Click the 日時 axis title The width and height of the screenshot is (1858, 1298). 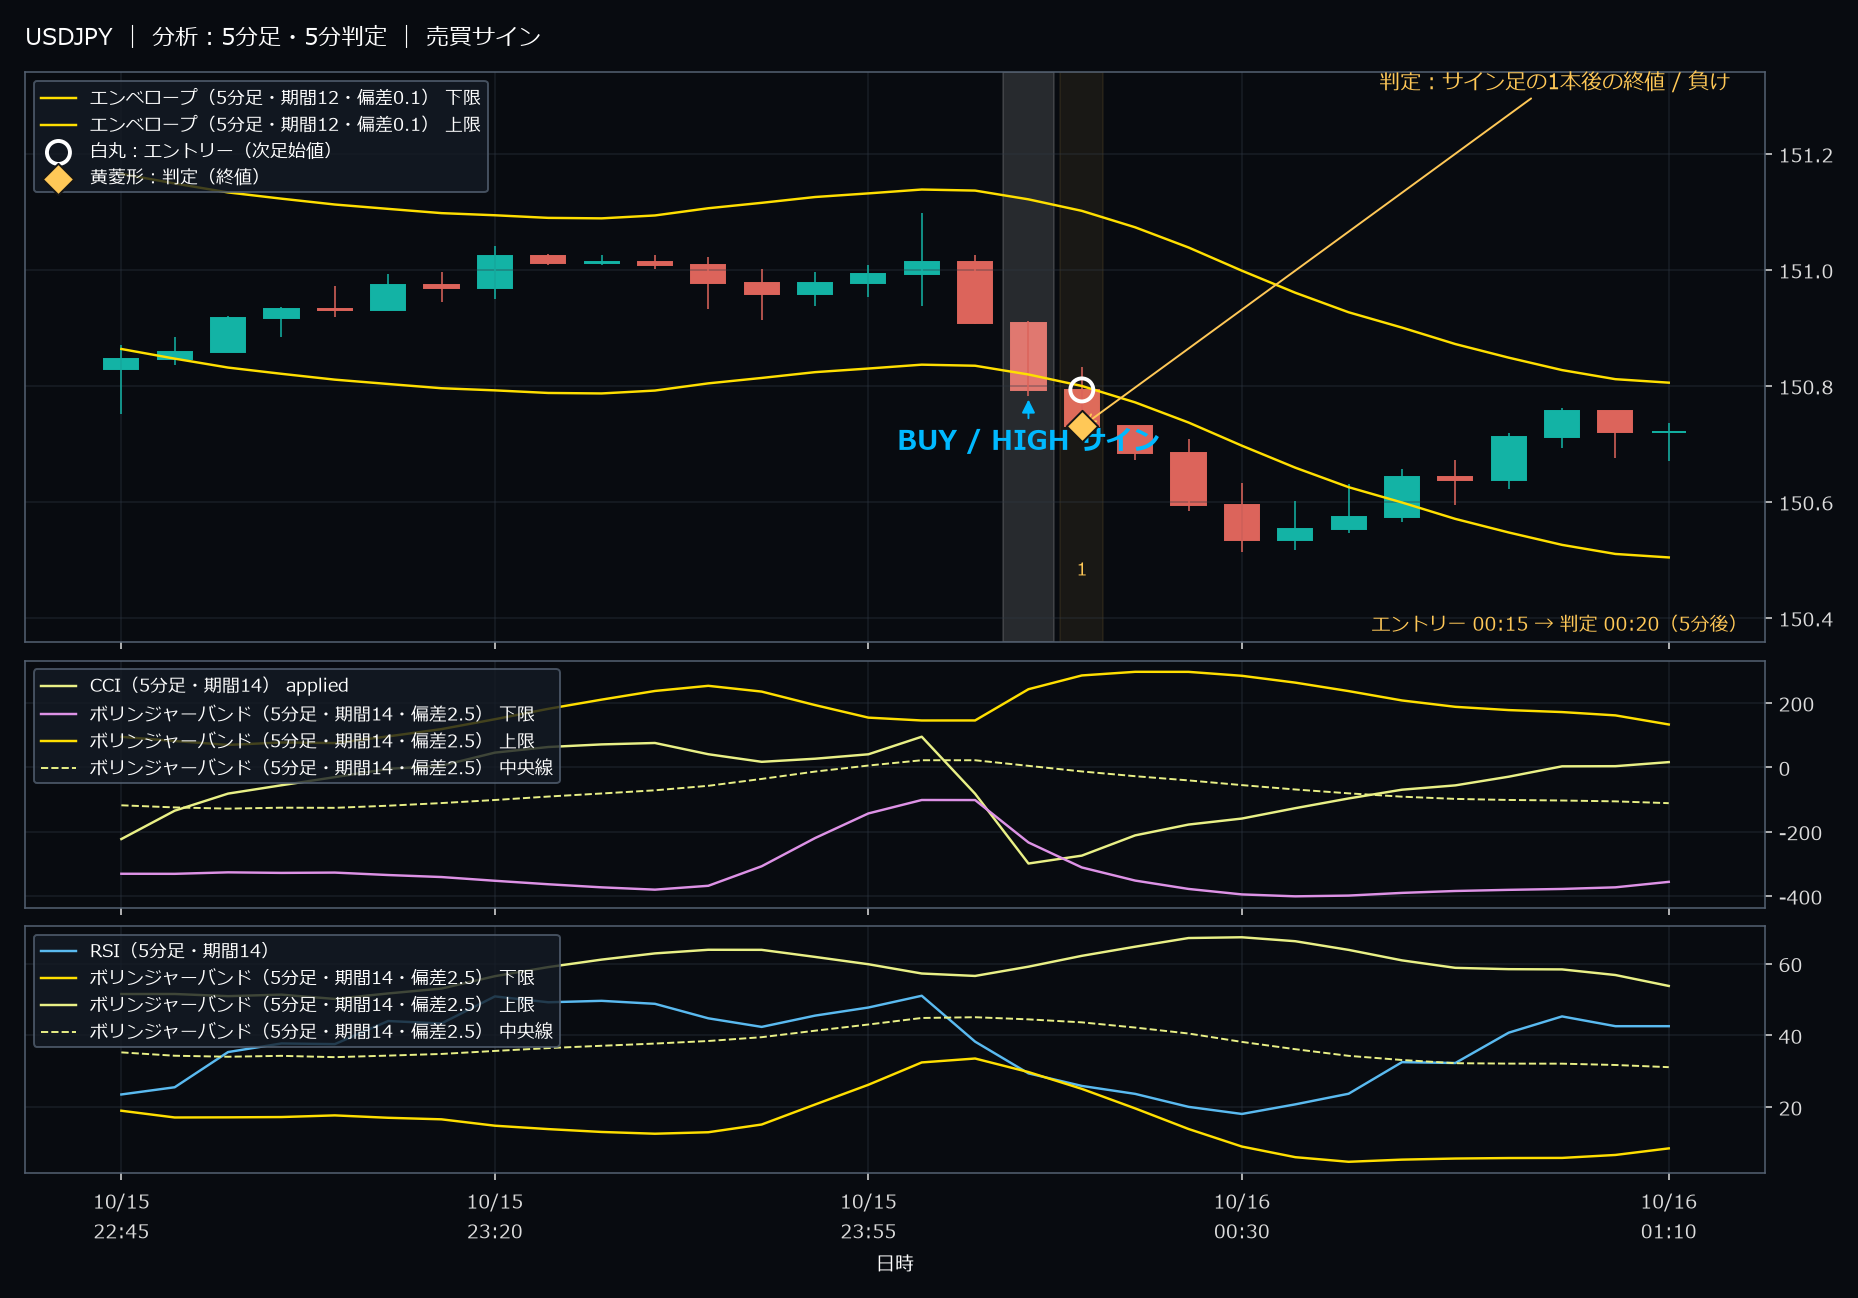[x=895, y=1264]
